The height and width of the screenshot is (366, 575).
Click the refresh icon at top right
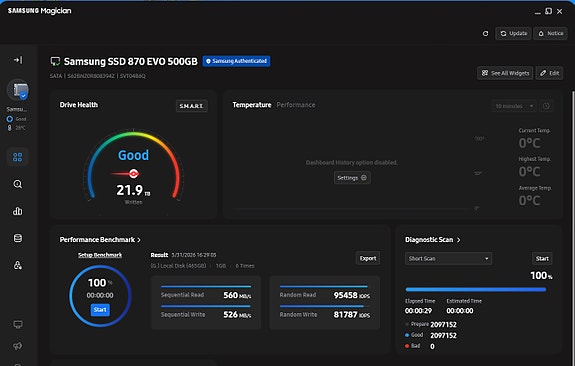pos(485,33)
